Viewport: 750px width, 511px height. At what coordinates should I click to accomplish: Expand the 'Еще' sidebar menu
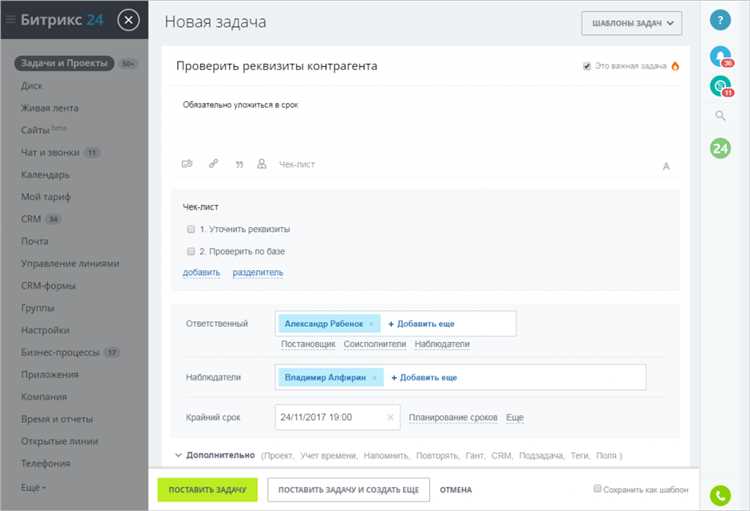33,488
